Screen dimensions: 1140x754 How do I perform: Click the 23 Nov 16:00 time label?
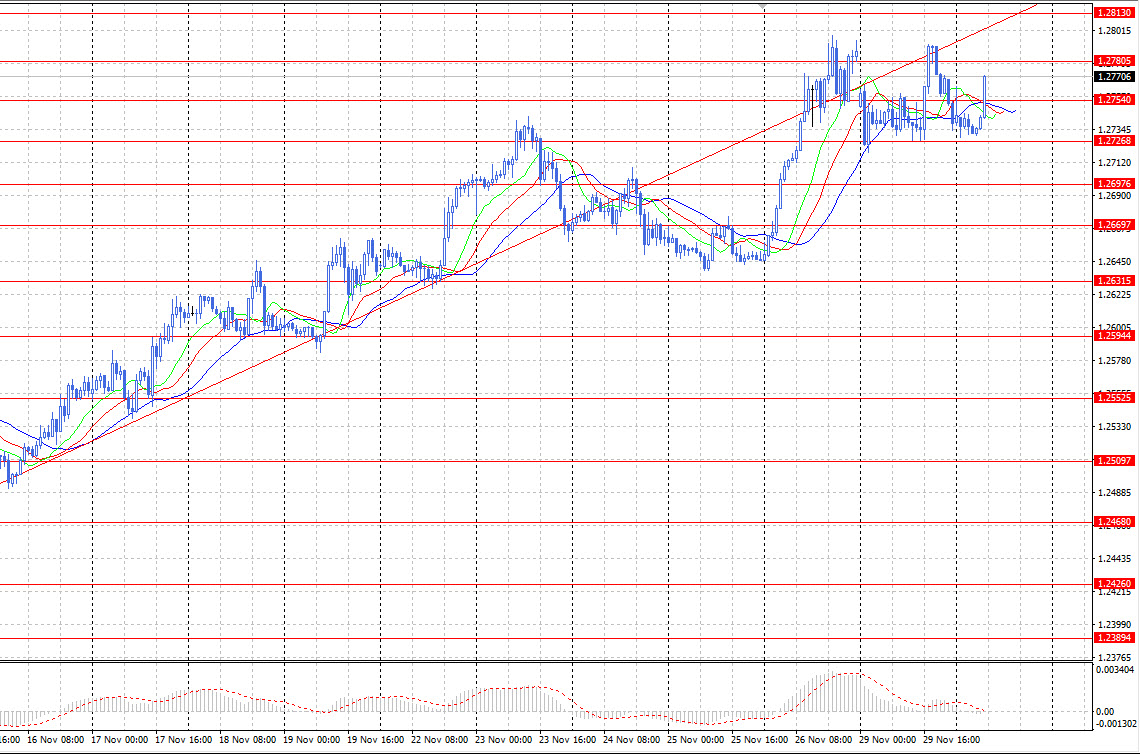tap(567, 740)
